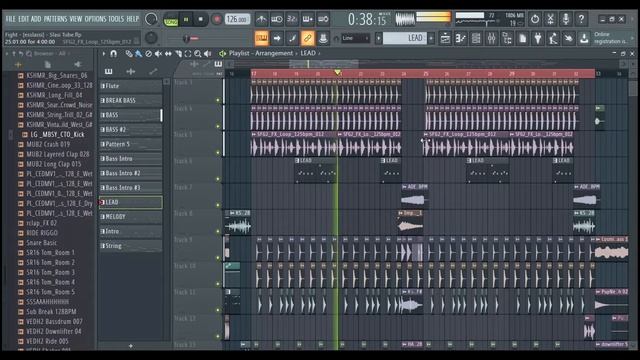Image resolution: width=640 pixels, height=360 pixels.
Task: Open the TOOLS menu
Action: 116,19
